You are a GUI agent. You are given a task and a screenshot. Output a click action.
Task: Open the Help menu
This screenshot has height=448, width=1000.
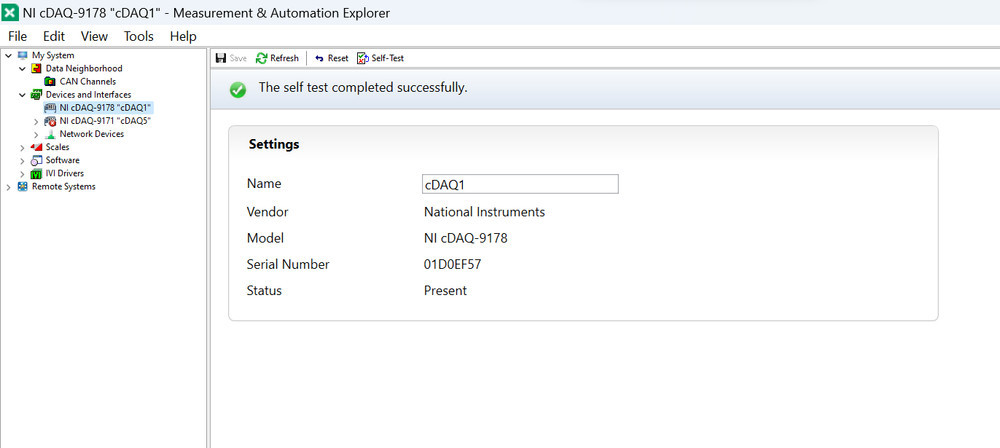point(183,36)
